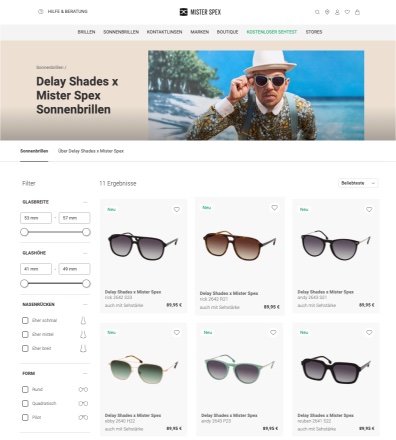Open wishlist heart icon in header
The image size is (396, 440).
pos(347,12)
